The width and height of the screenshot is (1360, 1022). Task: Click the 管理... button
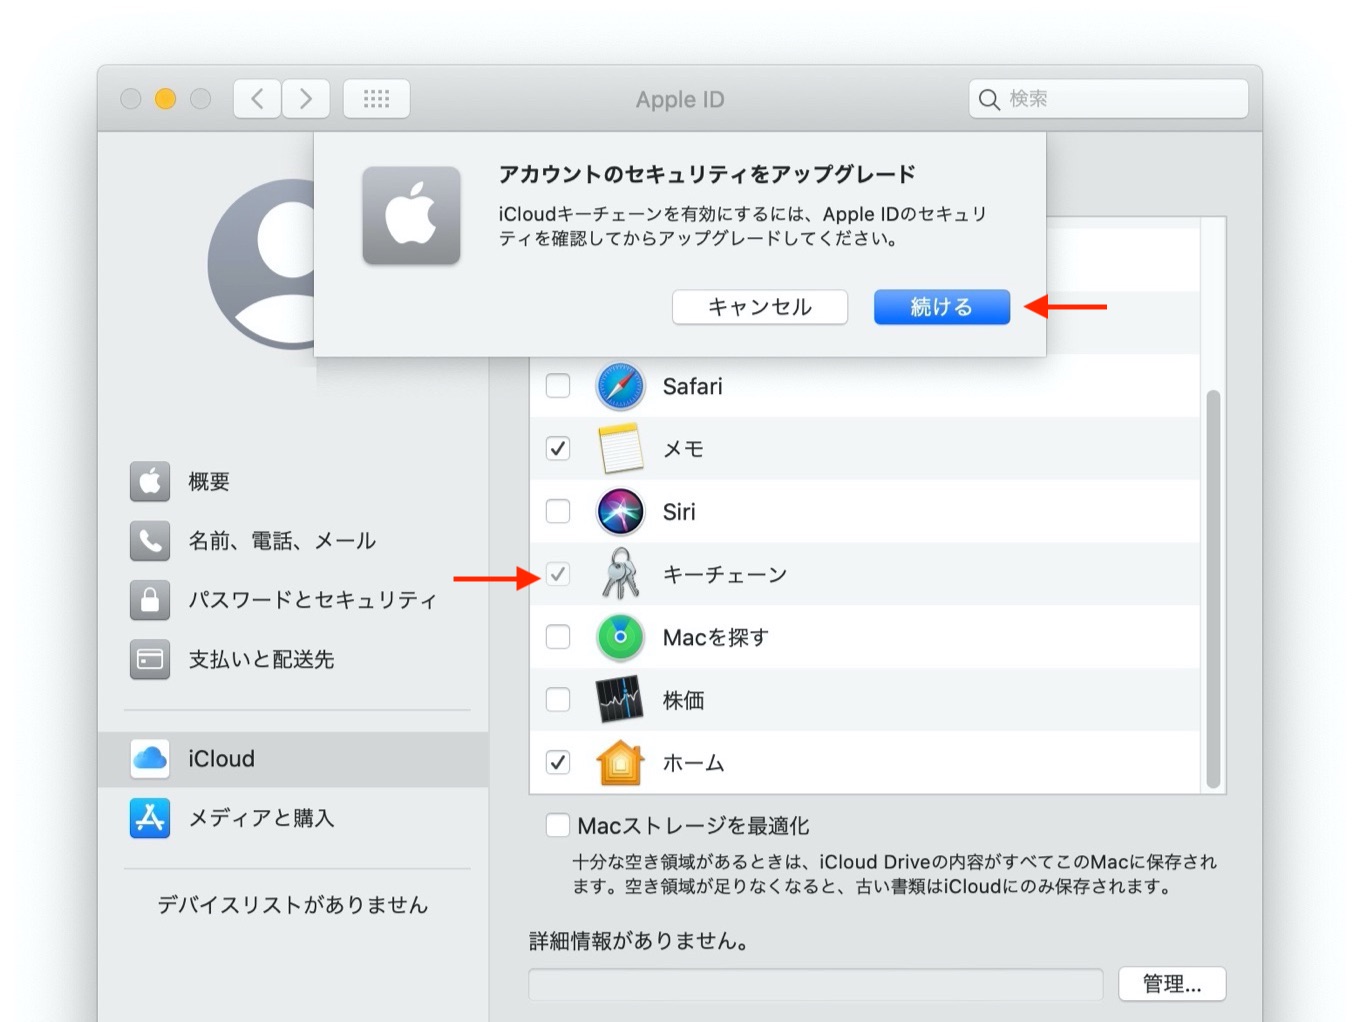click(1172, 984)
